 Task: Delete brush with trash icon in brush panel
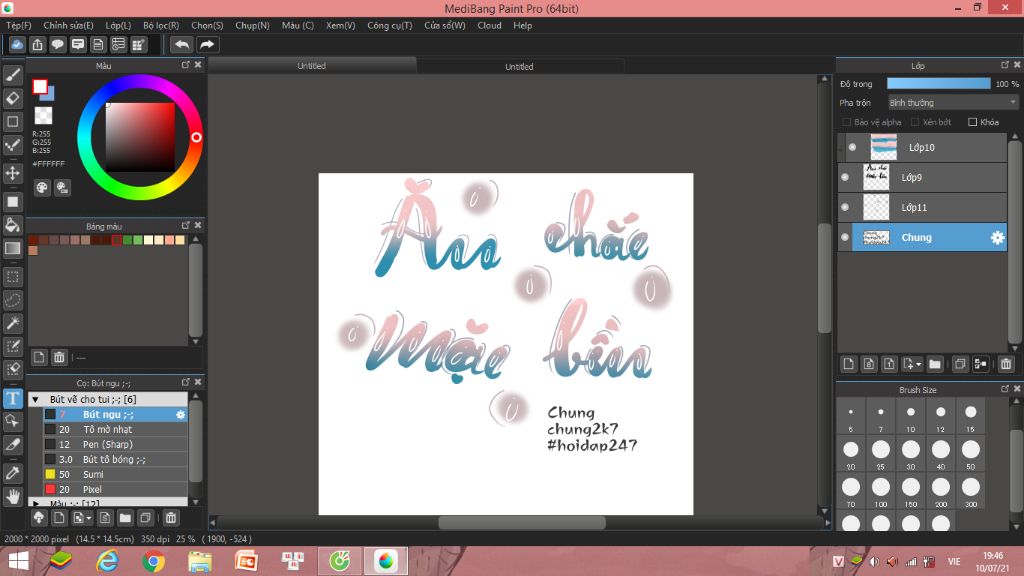[170, 518]
